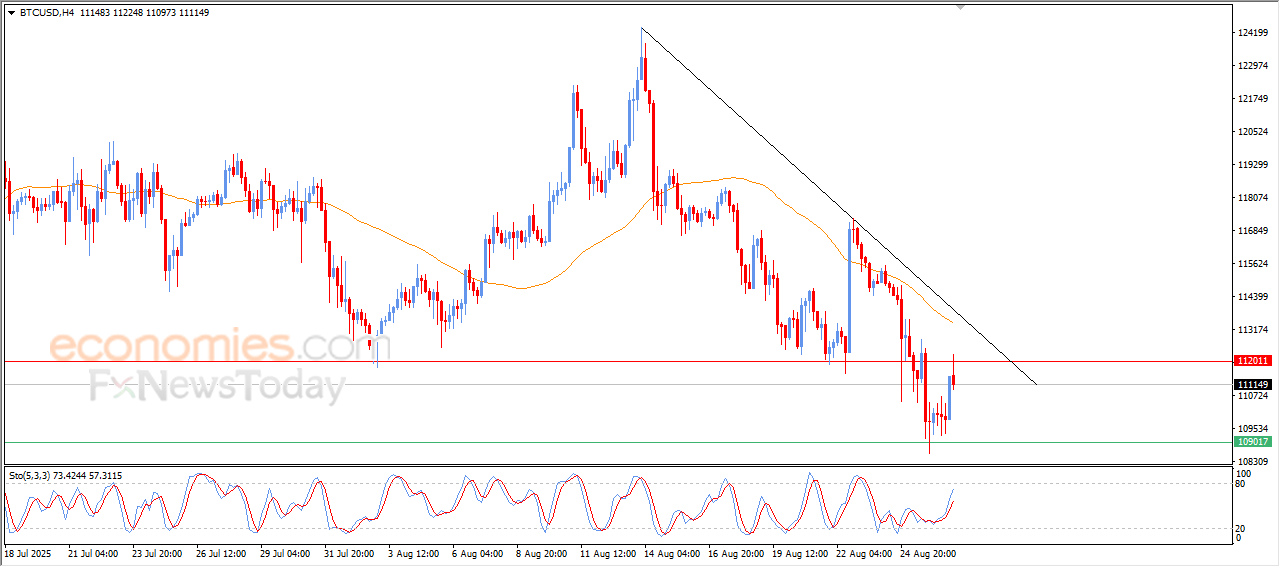Click the 18 Jul 2025 date label
This screenshot has width=1280, height=567.
coord(27,553)
